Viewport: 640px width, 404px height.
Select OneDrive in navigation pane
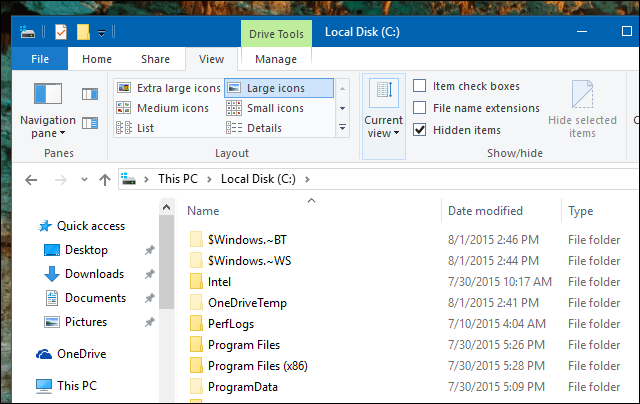pyautogui.click(x=71, y=354)
